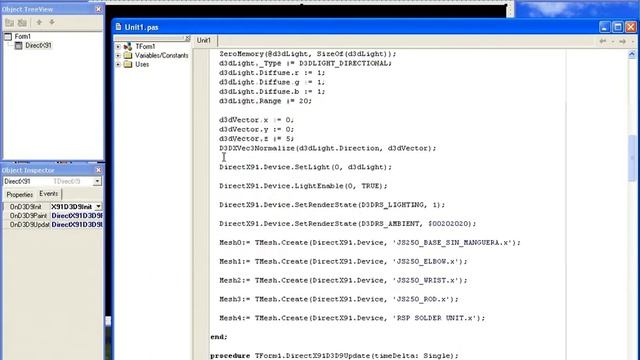The image size is (640, 360).
Task: Close the code explorer pane
Action: pyautogui.click(x=187, y=38)
